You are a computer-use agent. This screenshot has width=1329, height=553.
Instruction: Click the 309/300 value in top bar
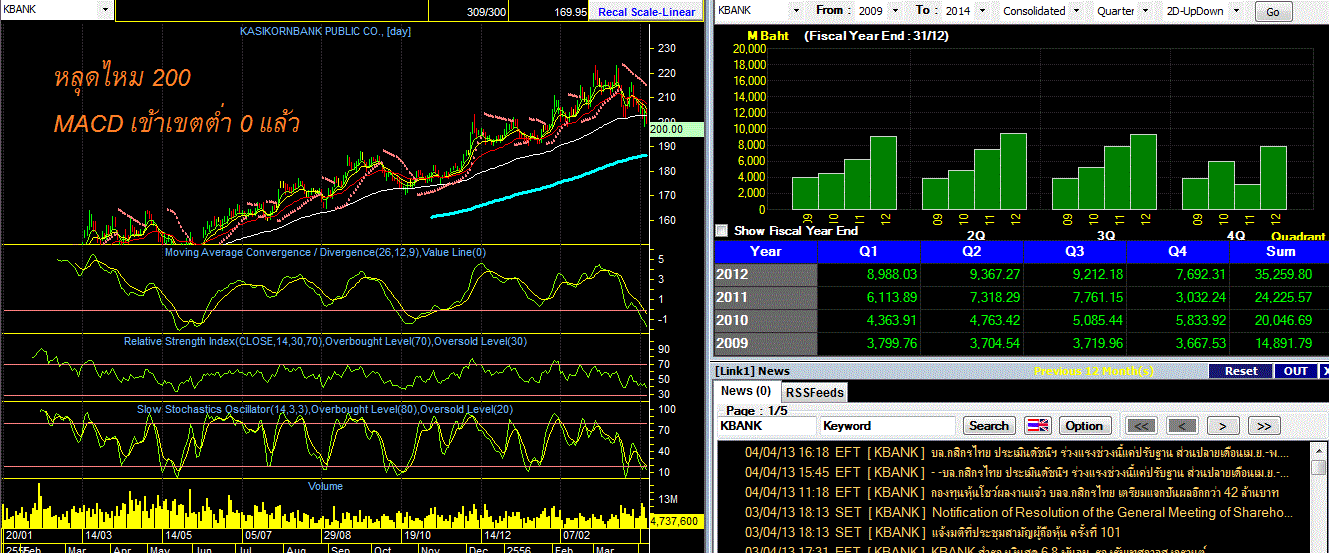point(487,12)
